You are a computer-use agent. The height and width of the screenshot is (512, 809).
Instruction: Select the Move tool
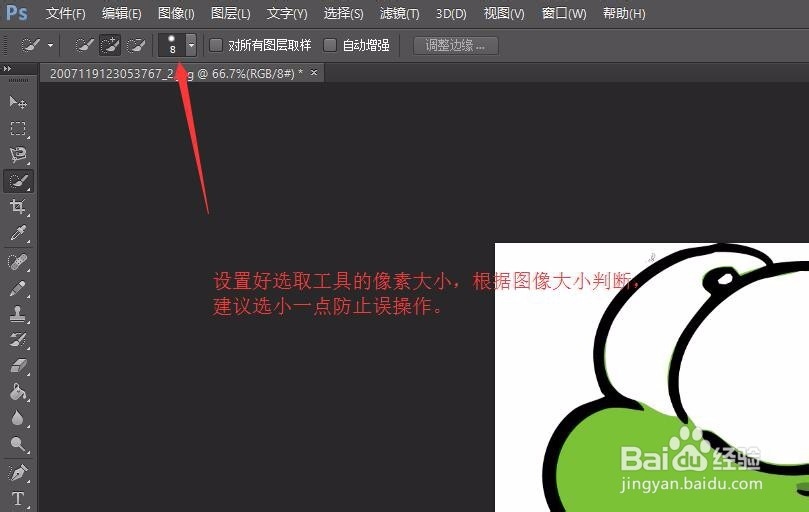coord(18,103)
